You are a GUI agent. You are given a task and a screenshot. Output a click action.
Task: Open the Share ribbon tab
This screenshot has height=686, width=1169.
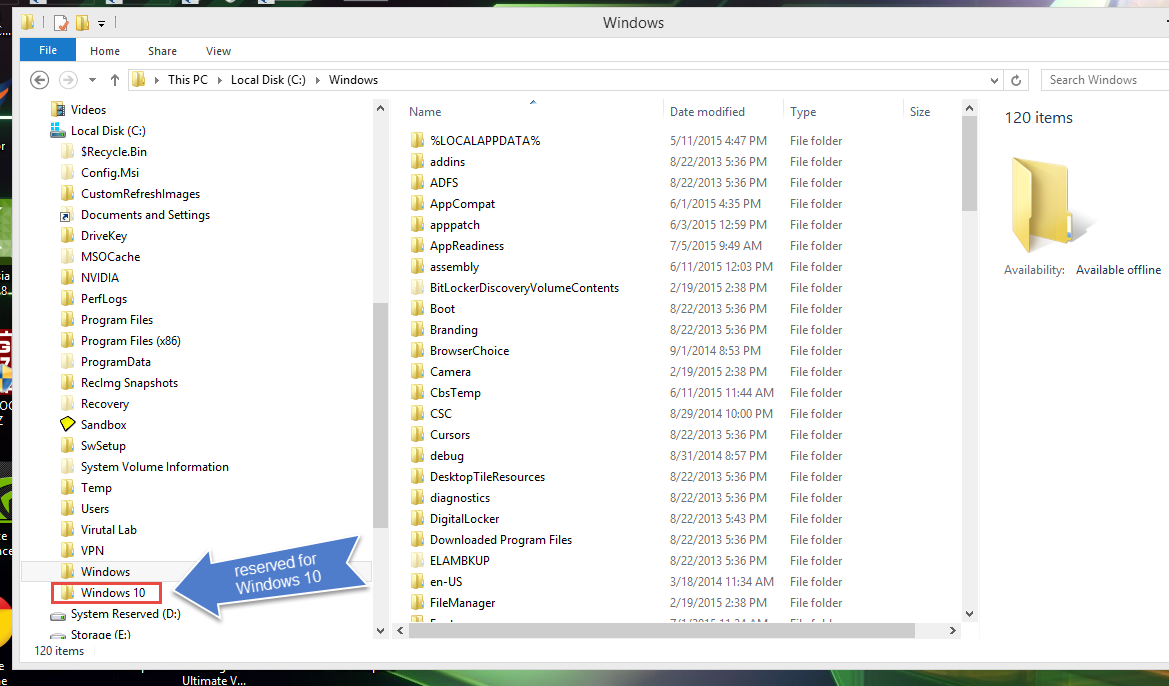pos(162,50)
